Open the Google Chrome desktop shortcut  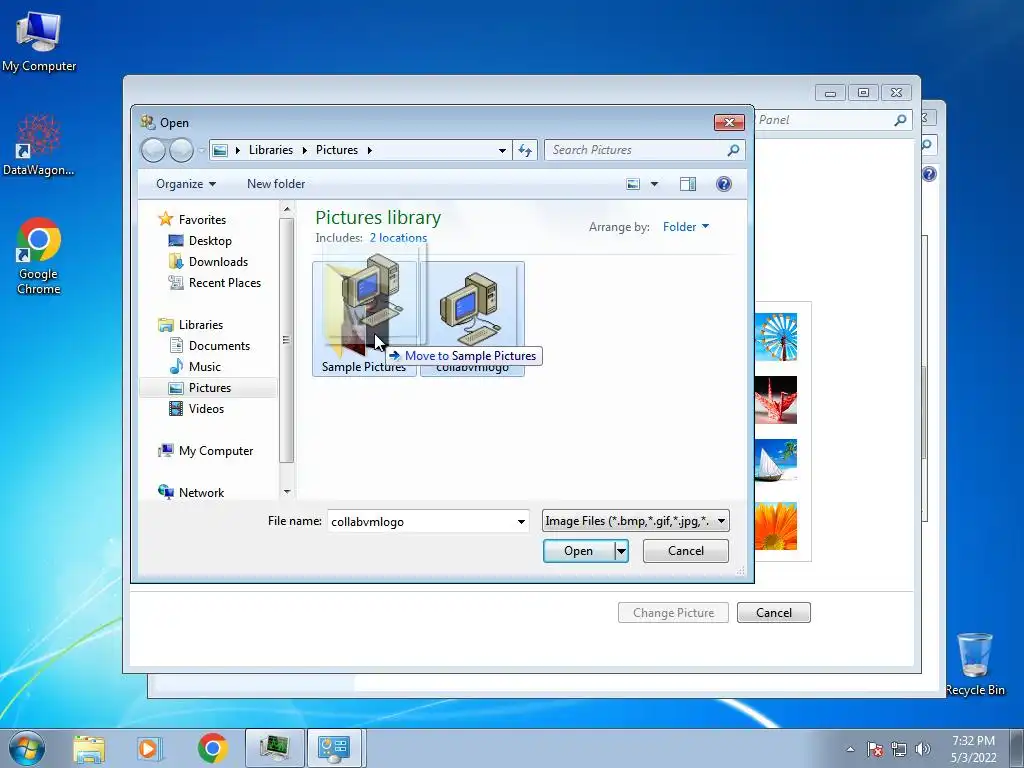(39, 256)
